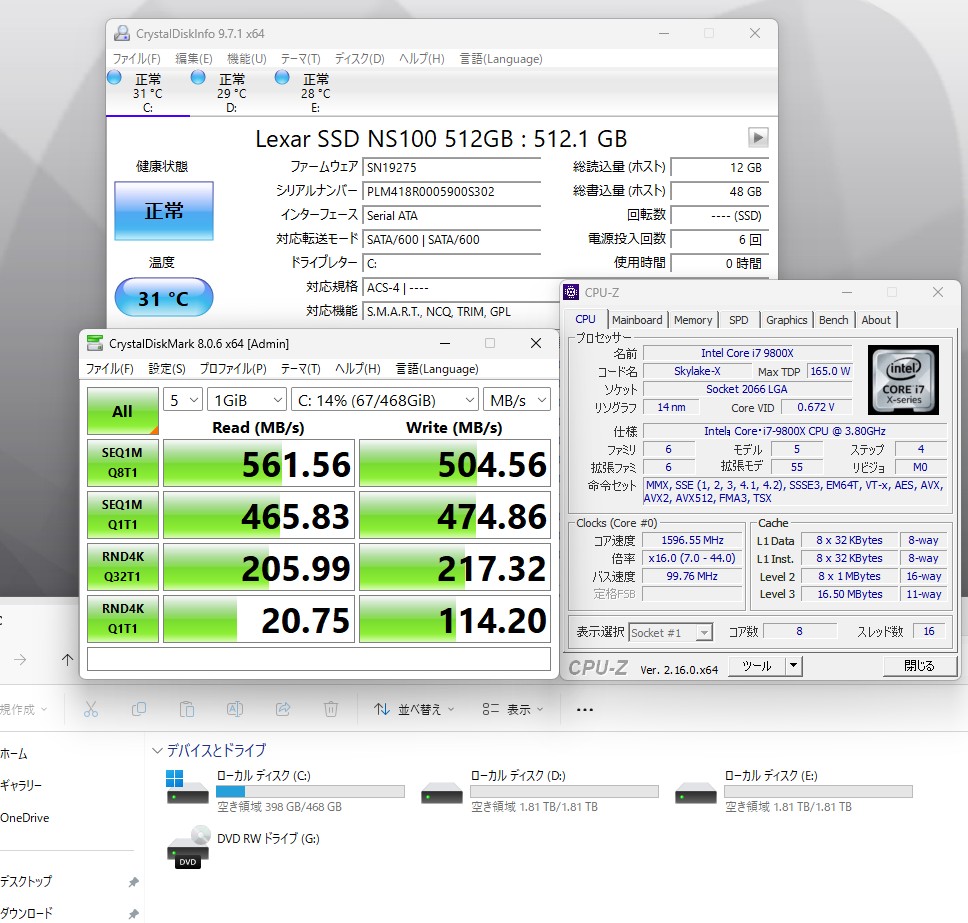This screenshot has height=923, width=968.
Task: Open the 1GiB test size dropdown
Action: [x=246, y=400]
